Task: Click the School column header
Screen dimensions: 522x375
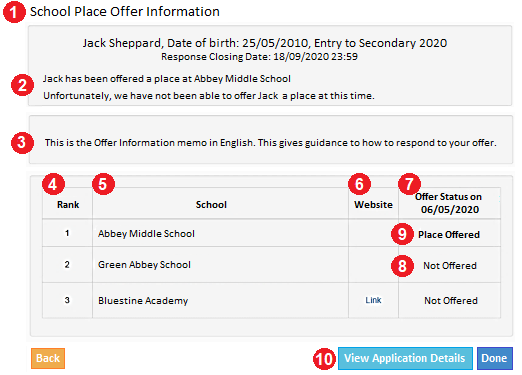Action: click(211, 205)
